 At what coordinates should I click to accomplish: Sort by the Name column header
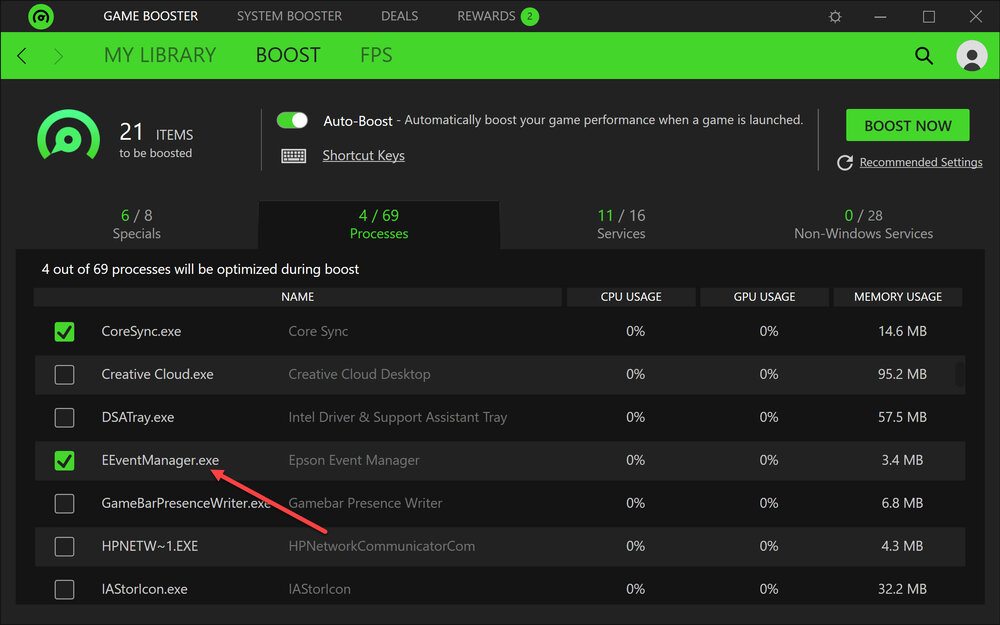(x=298, y=297)
